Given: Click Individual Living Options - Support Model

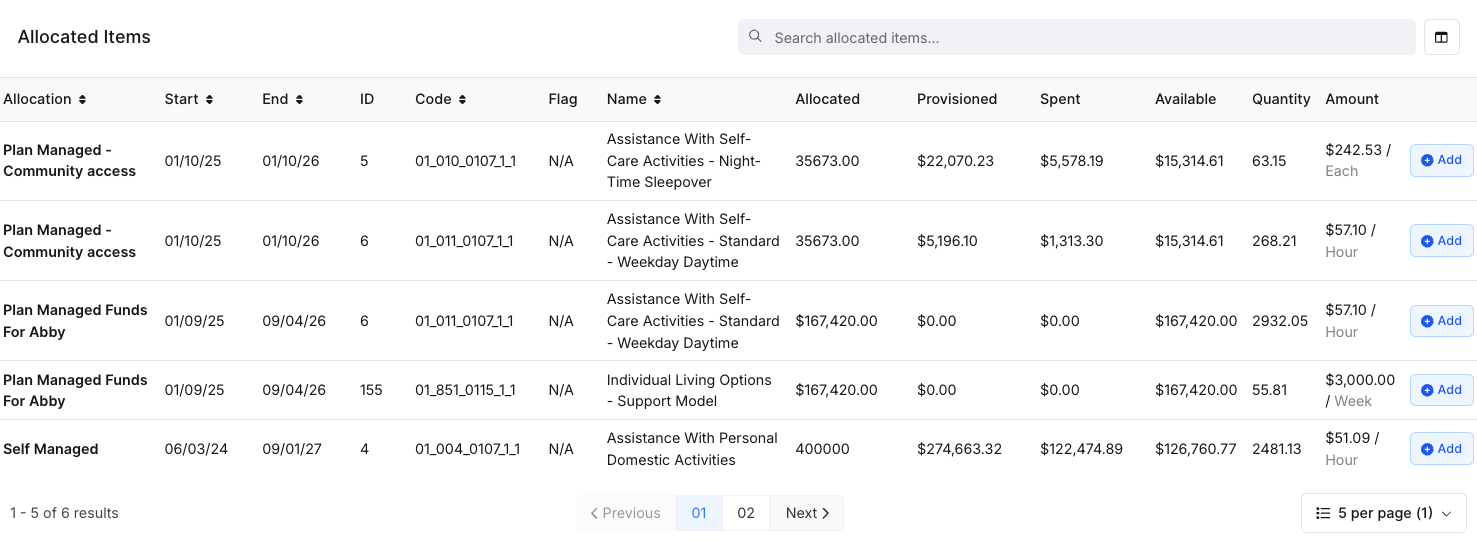Looking at the screenshot, I should tap(689, 390).
